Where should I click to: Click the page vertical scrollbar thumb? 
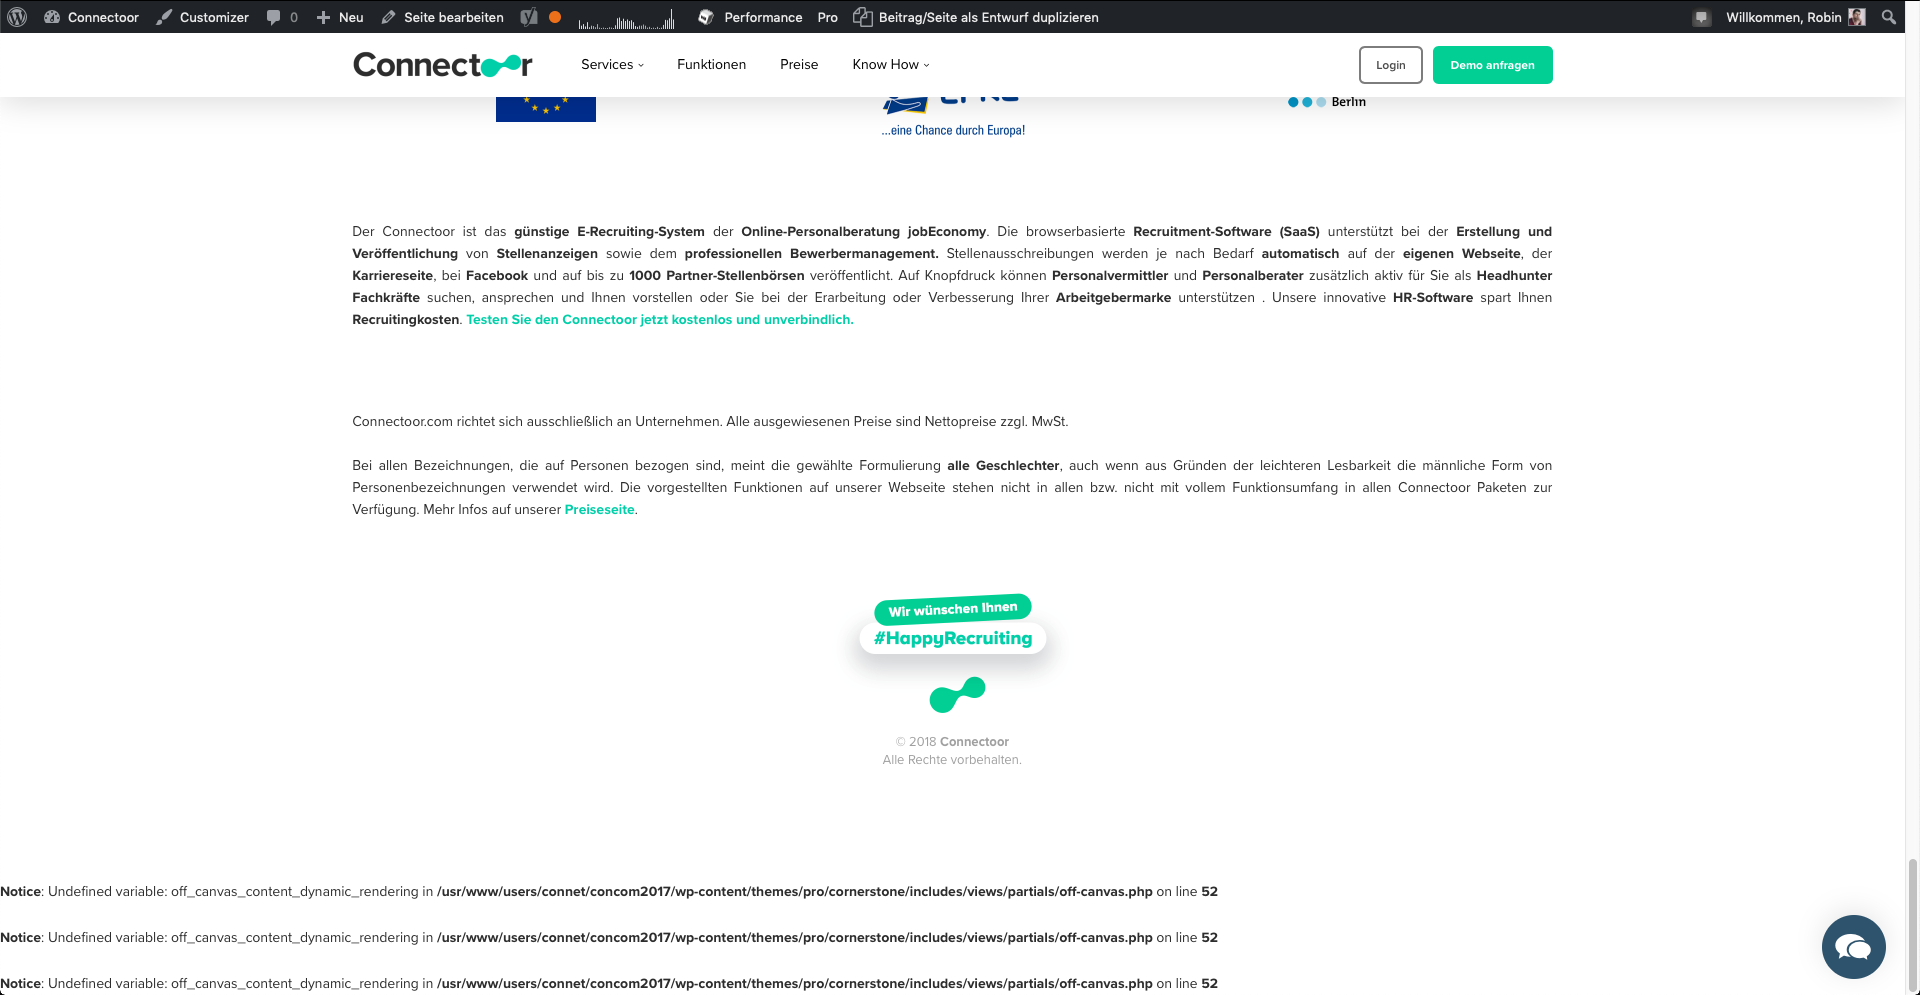(x=1912, y=925)
